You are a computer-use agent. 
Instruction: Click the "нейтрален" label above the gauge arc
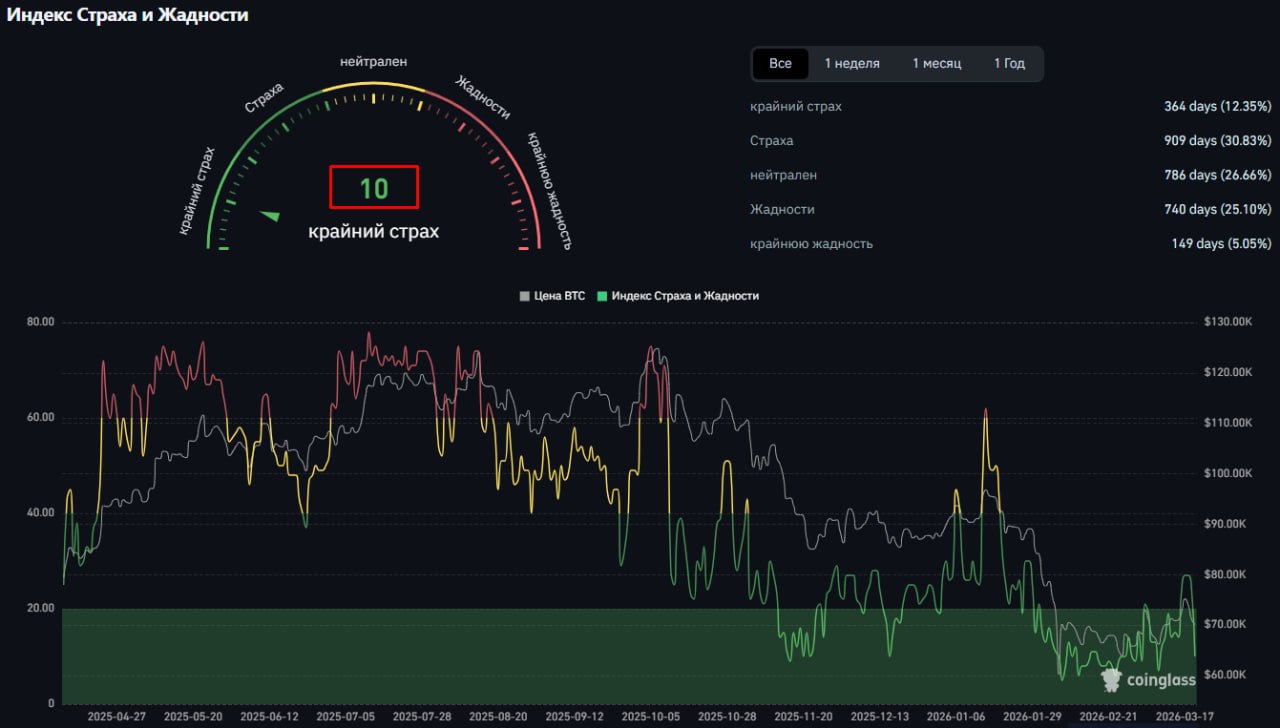tap(373, 61)
